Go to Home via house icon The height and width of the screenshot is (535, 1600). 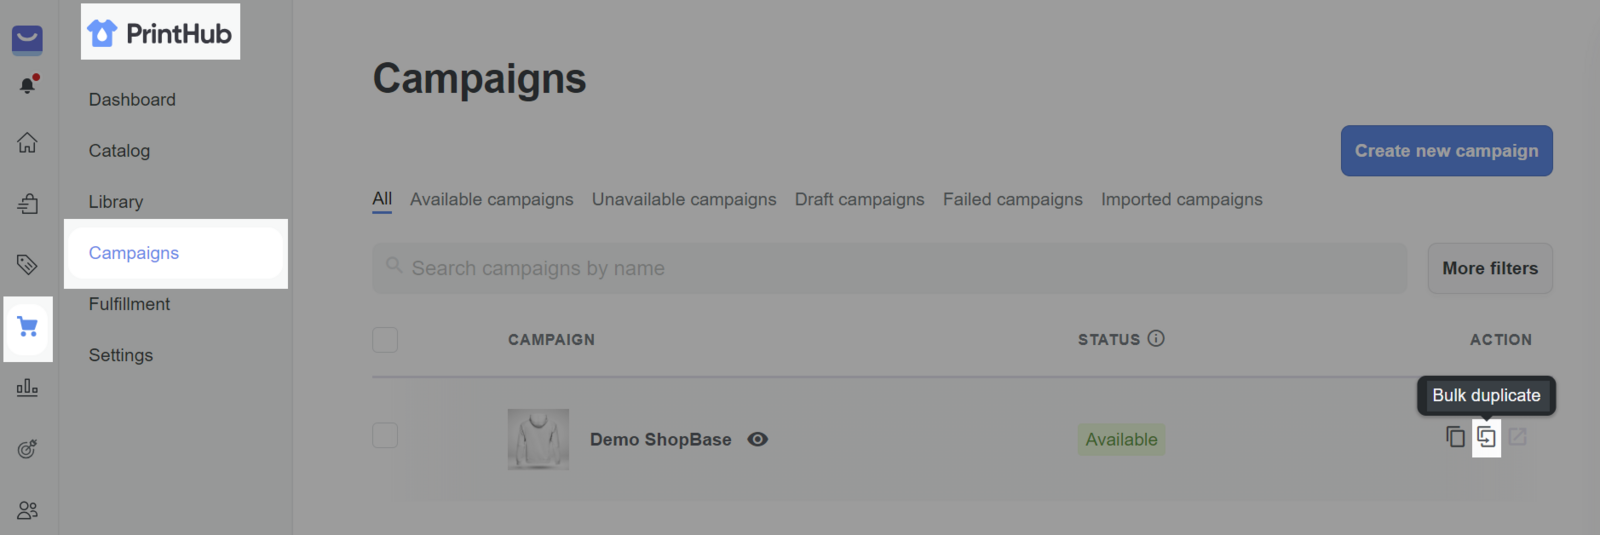point(27,143)
